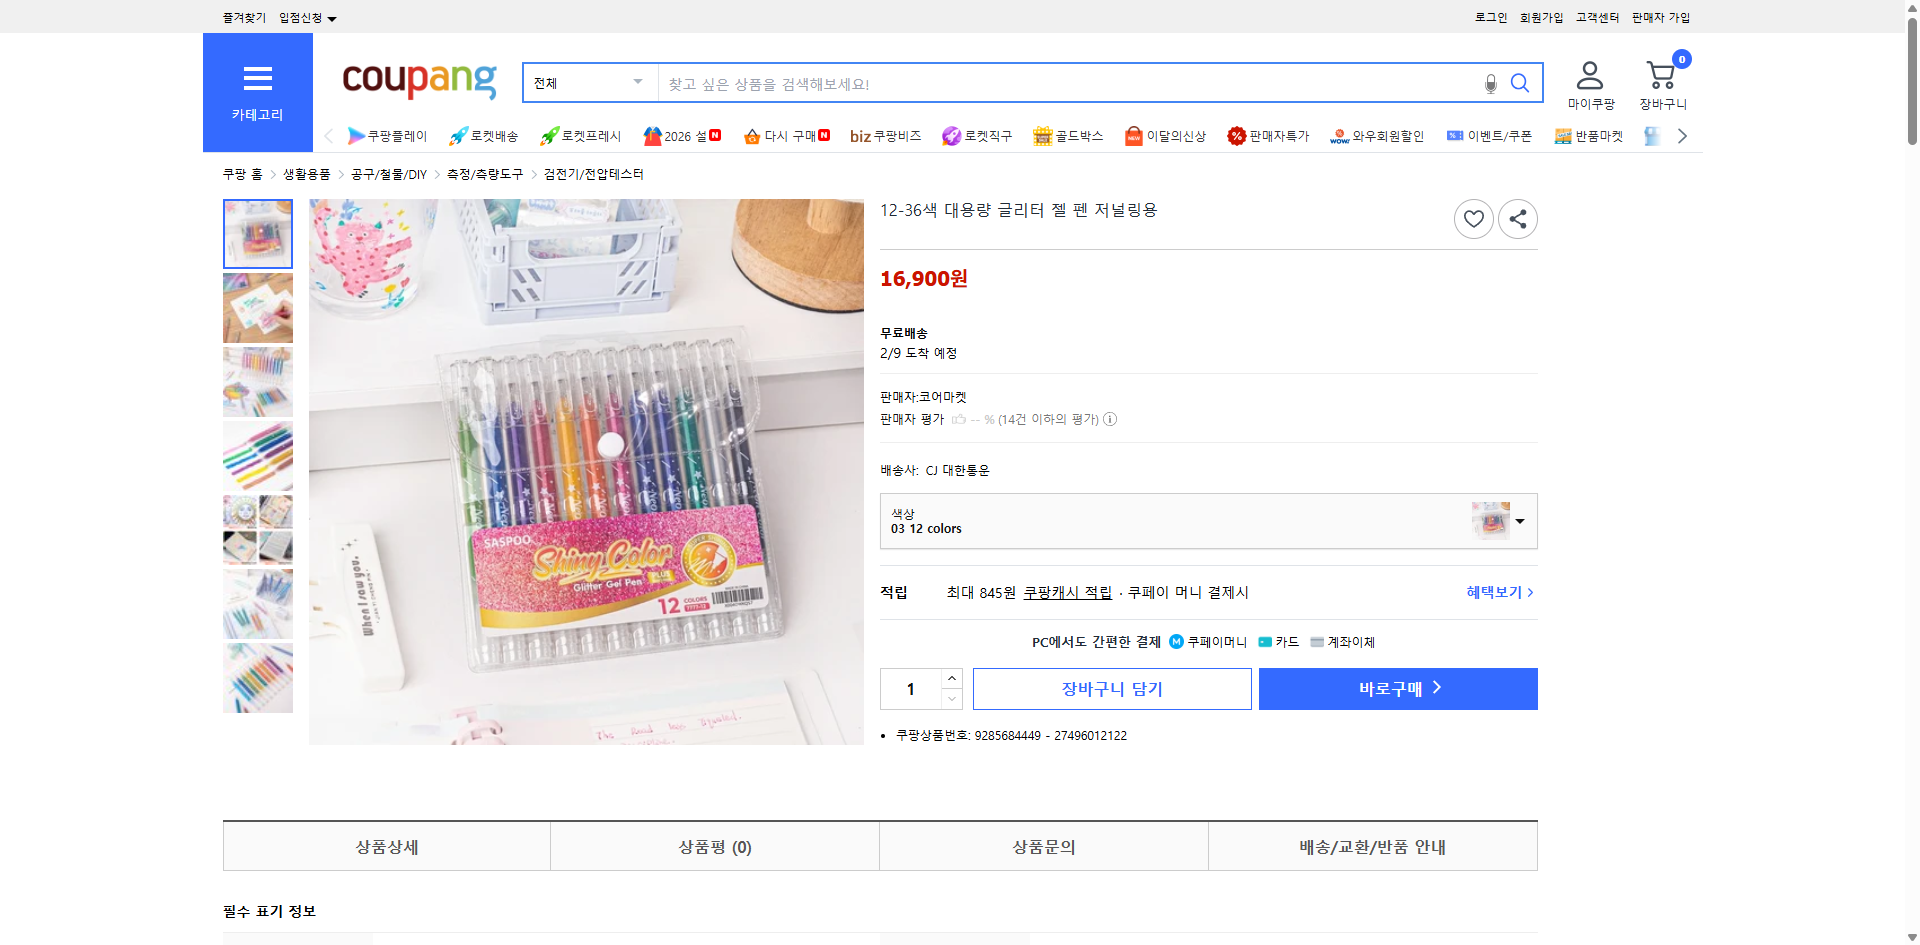Click the 바로구매 purchase button
The width and height of the screenshot is (1920, 945).
1397,688
